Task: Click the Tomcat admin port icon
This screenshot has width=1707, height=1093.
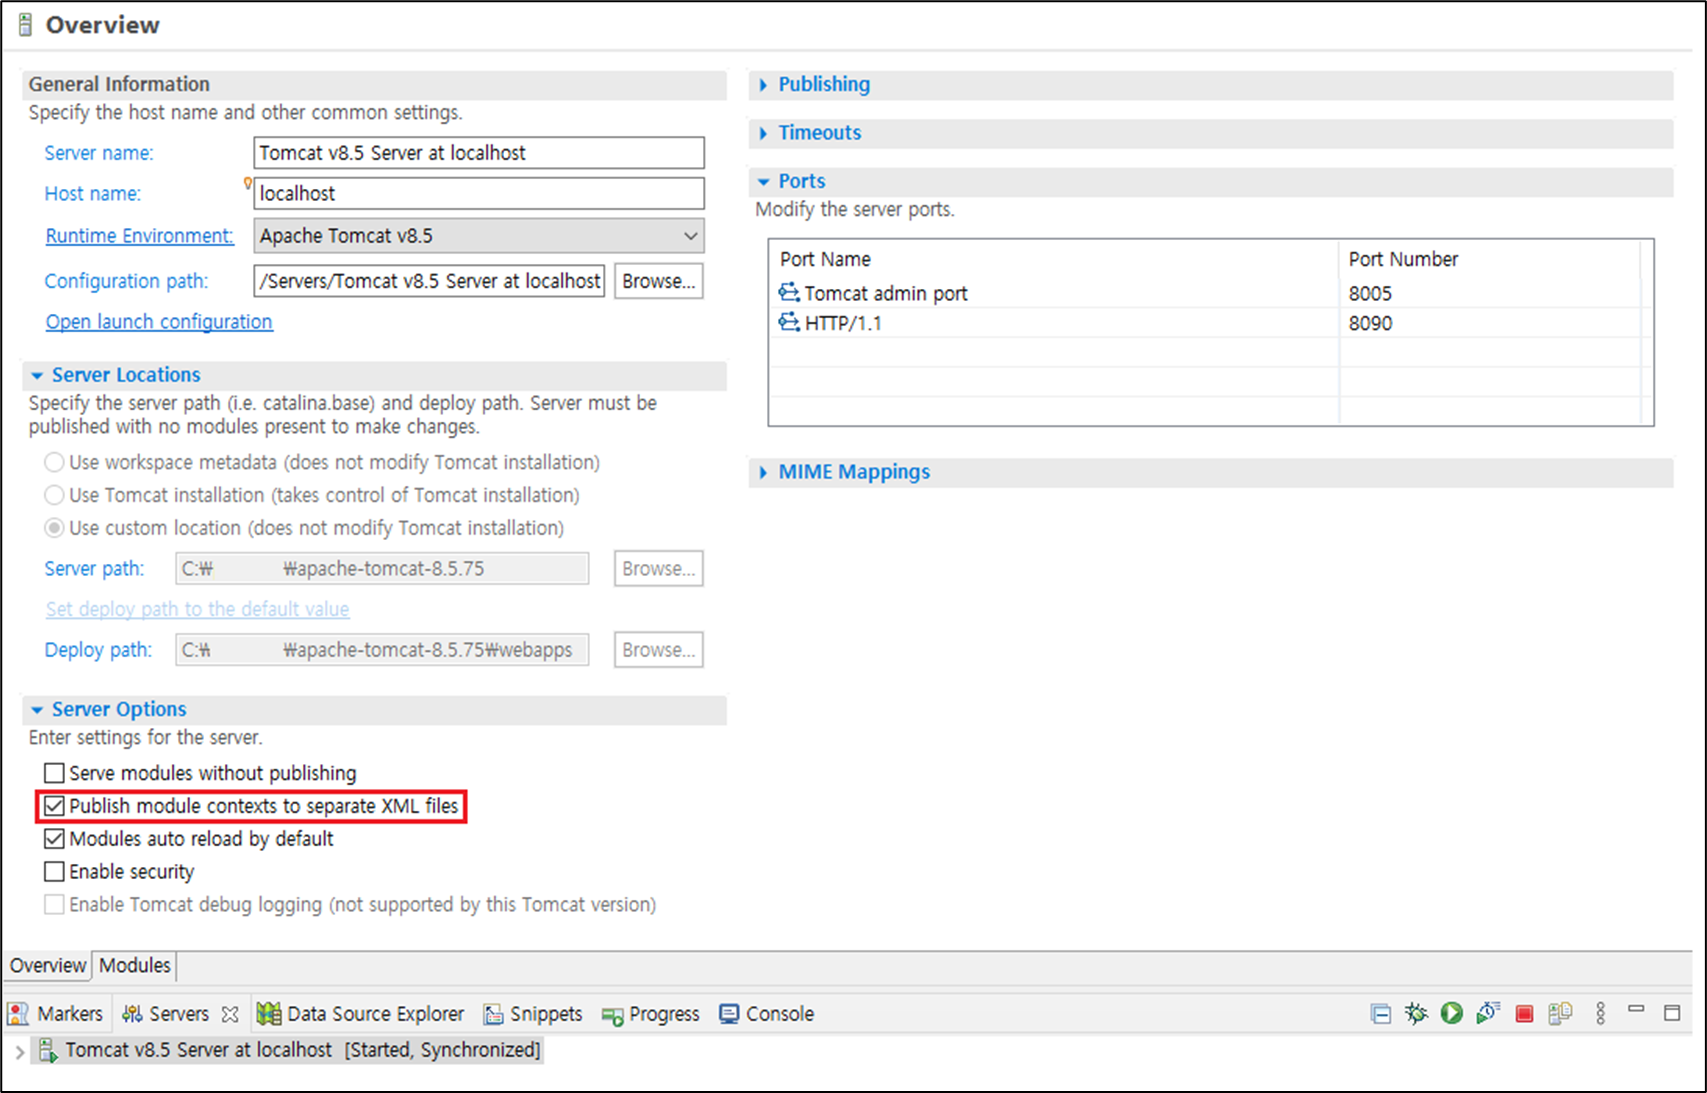Action: click(x=789, y=292)
